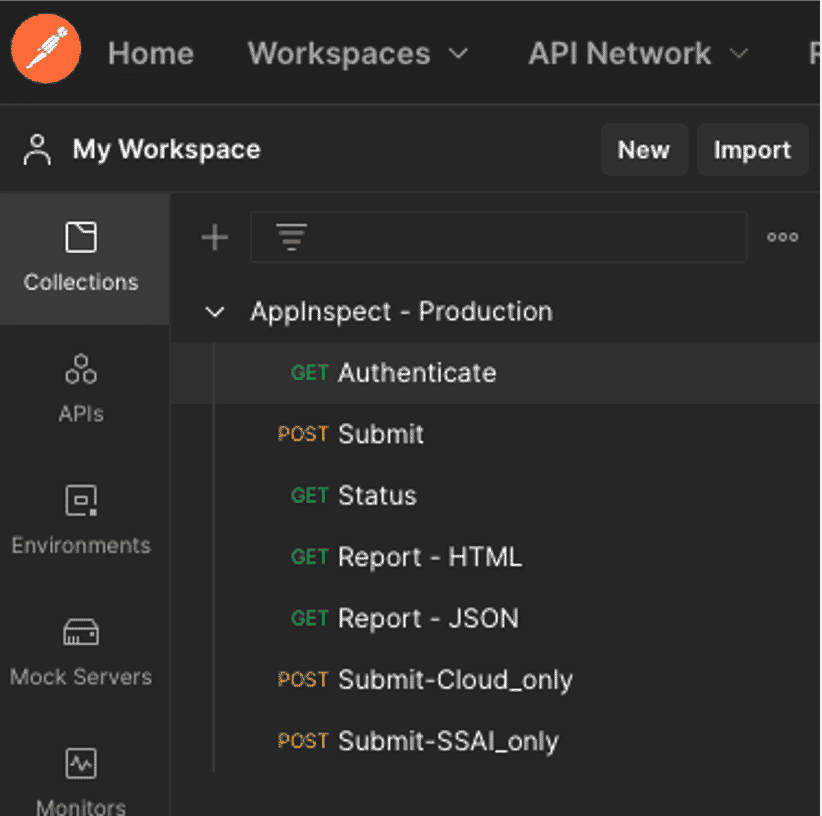Open My Workspace title link
822x816 pixels.
coord(167,149)
